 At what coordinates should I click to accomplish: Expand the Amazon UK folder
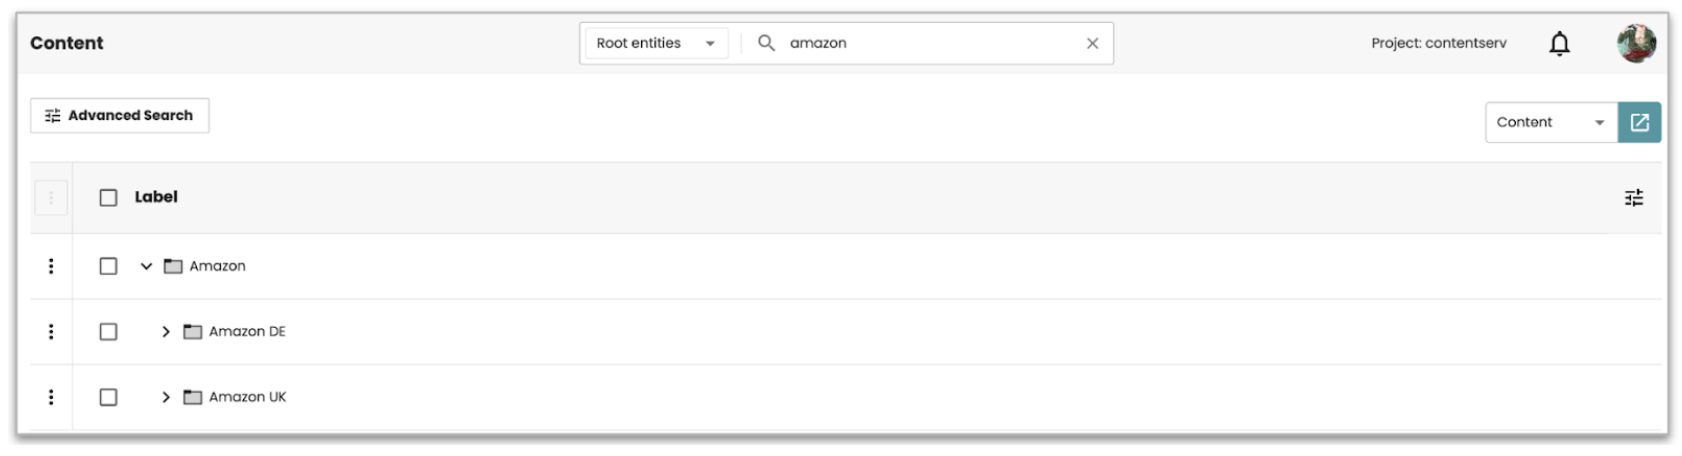coord(166,397)
